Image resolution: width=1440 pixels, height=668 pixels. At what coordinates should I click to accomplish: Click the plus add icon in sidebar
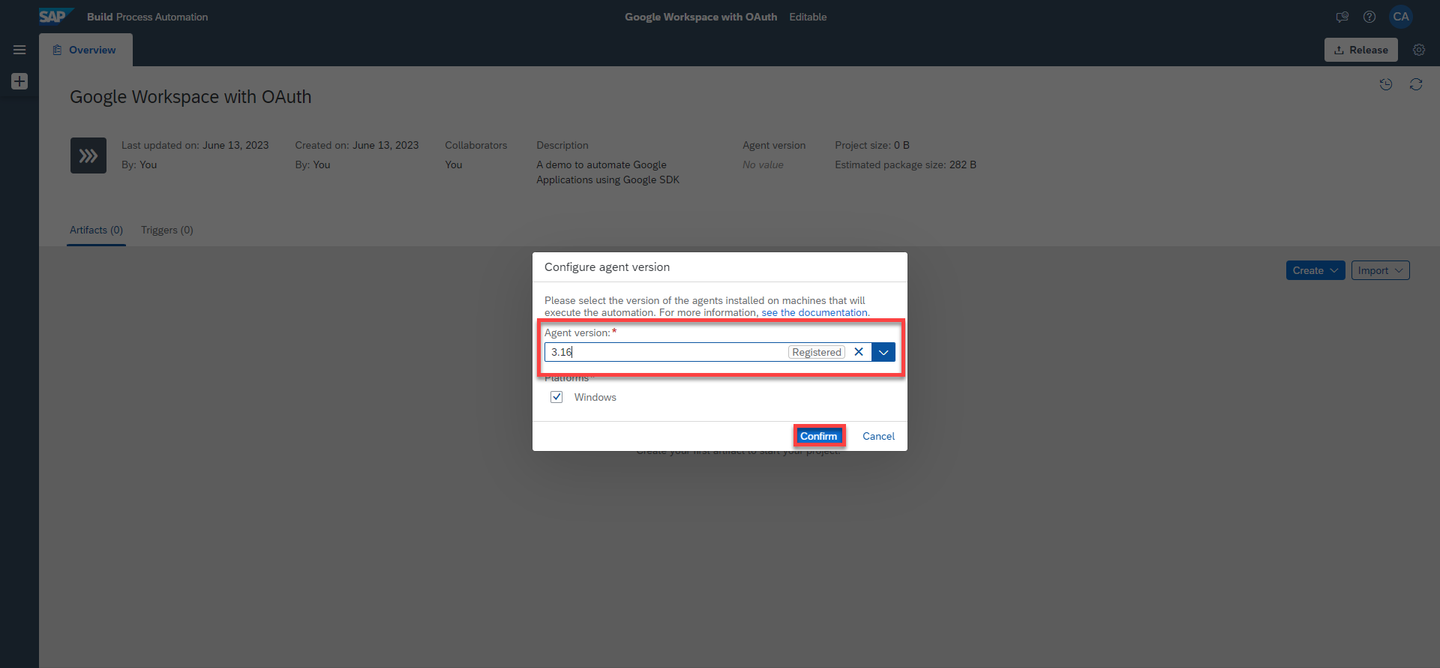pyautogui.click(x=19, y=82)
